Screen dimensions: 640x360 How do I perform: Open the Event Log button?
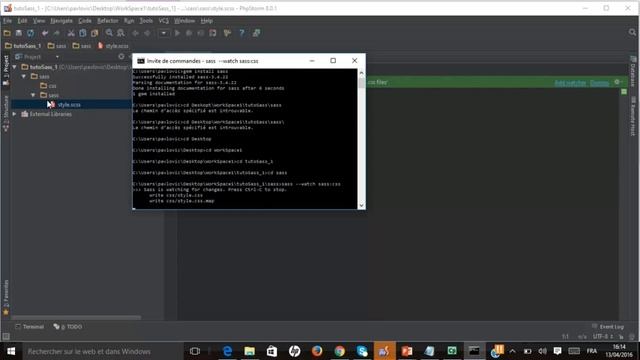608,327
